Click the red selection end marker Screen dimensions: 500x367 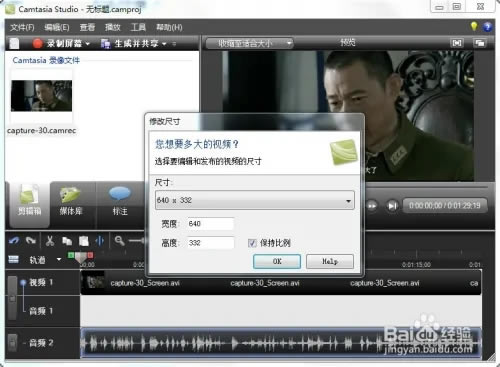pos(90,255)
